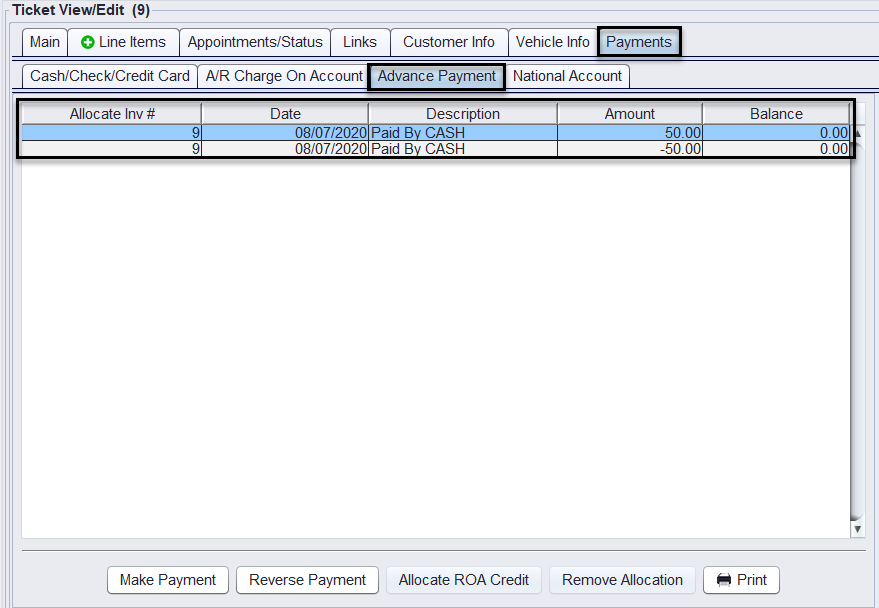The image size is (879, 608).
Task: Click the green plus icon on Line Items tab
Action: (87, 43)
